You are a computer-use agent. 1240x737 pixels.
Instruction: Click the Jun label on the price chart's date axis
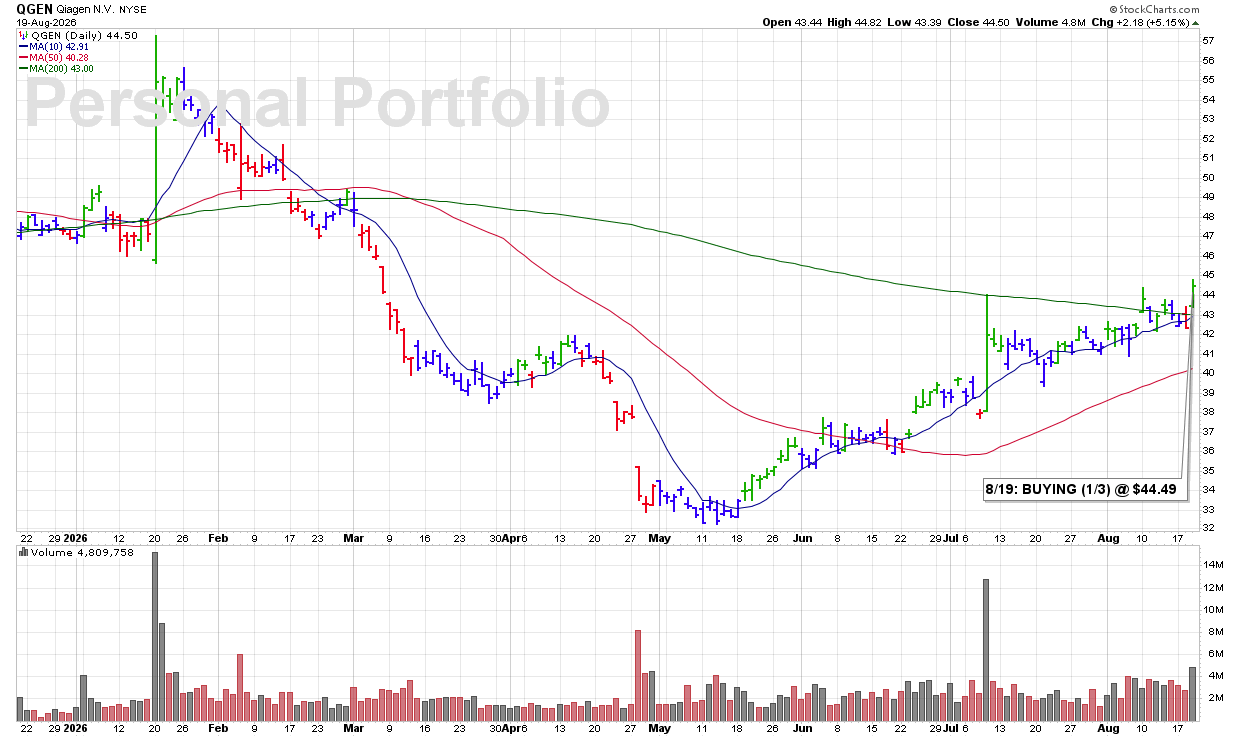(x=802, y=537)
